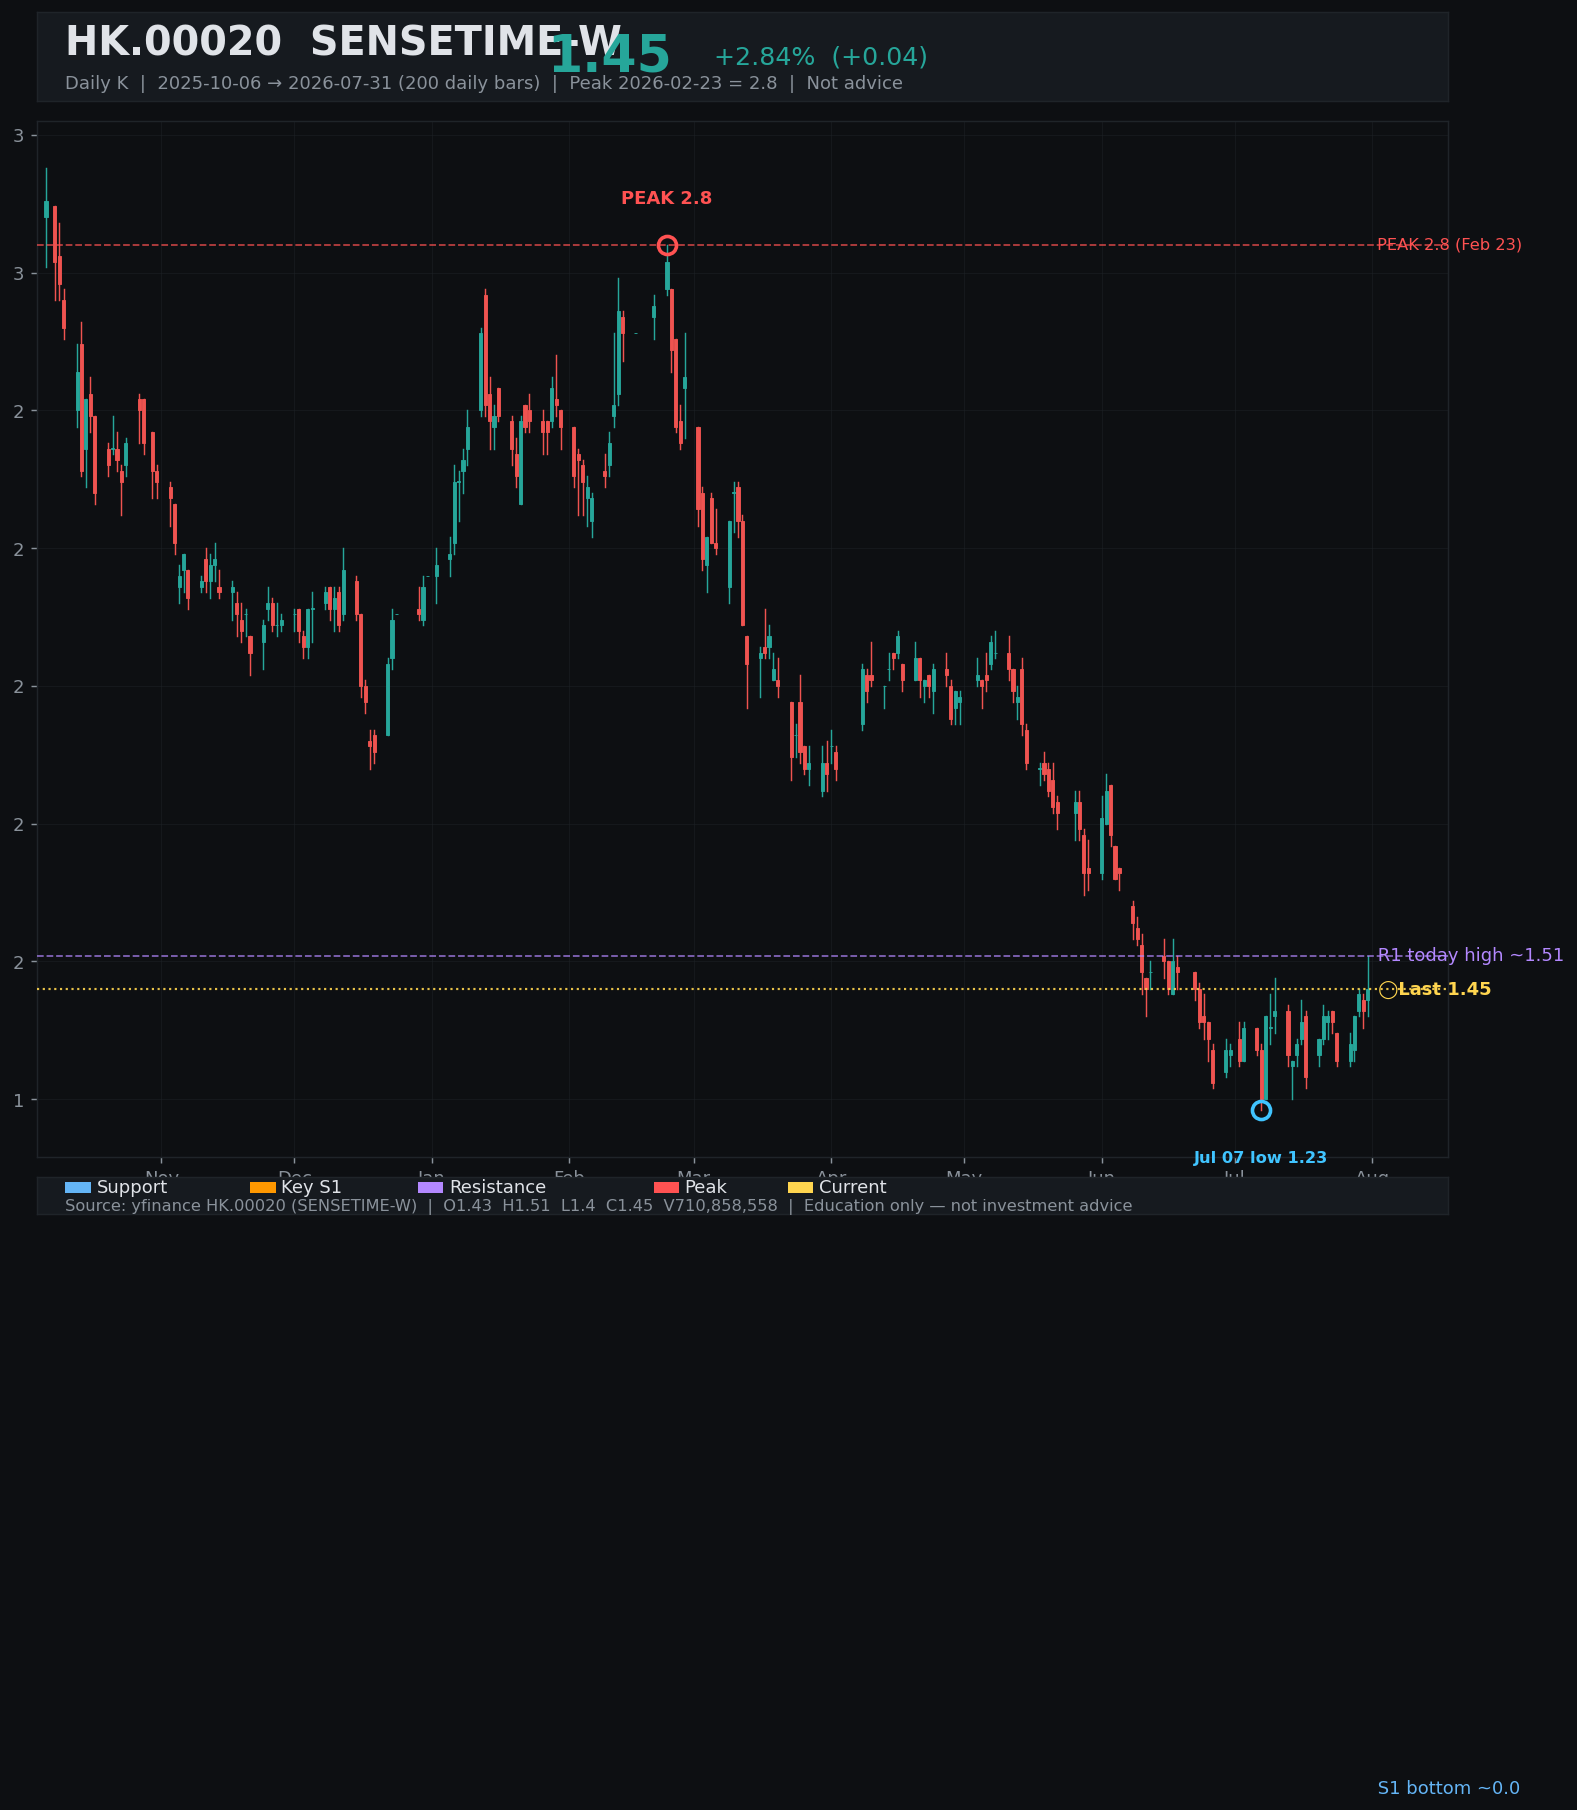This screenshot has height=1810, width=1577.
Task: Click the blue Support legend swatch
Action: (x=78, y=1187)
